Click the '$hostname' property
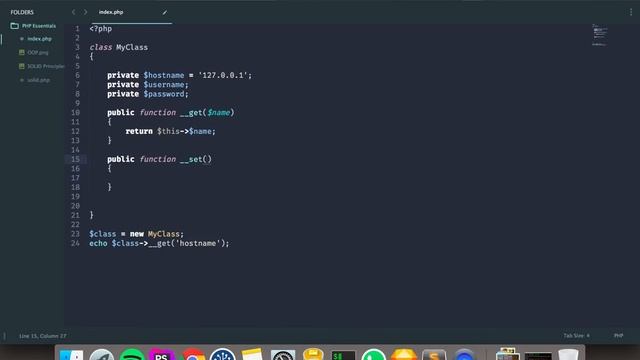Screen dimensions: 640x360 click(x=164, y=75)
